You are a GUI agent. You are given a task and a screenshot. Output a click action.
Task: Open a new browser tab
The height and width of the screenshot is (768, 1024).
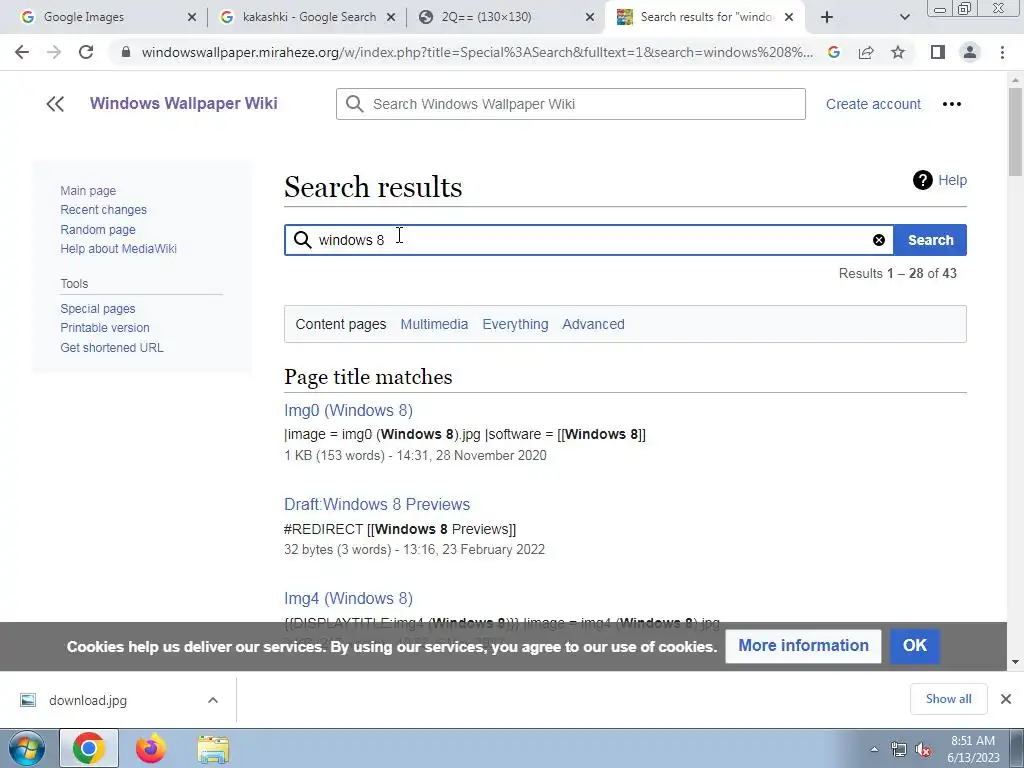[827, 17]
